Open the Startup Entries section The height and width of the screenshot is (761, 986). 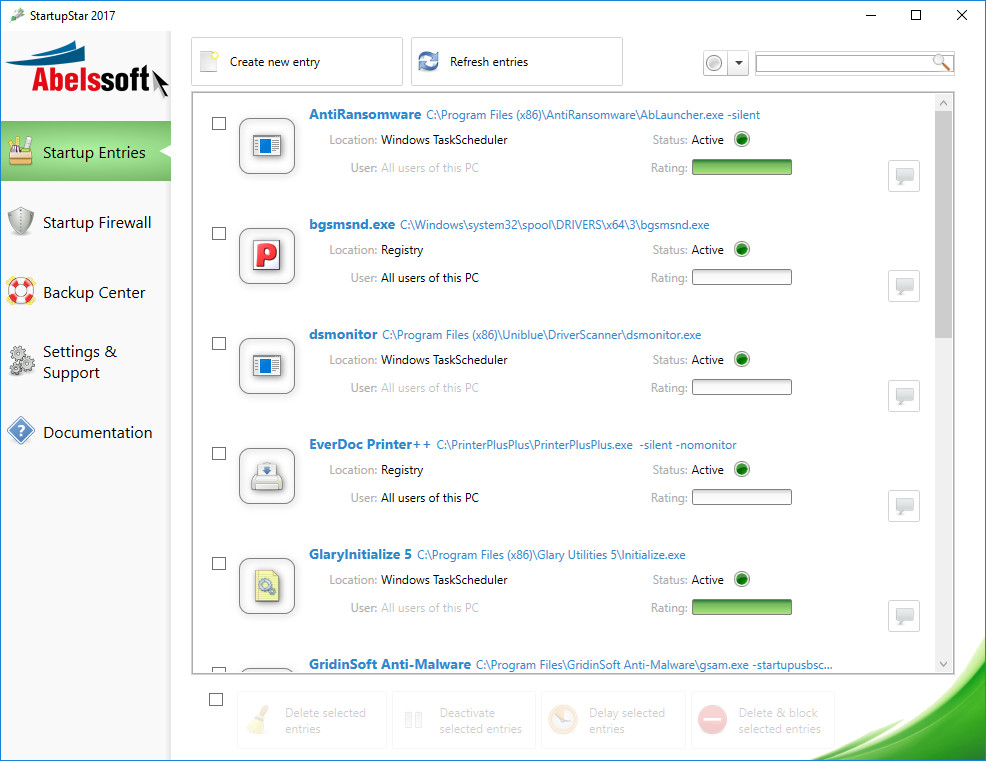pyautogui.click(x=86, y=152)
